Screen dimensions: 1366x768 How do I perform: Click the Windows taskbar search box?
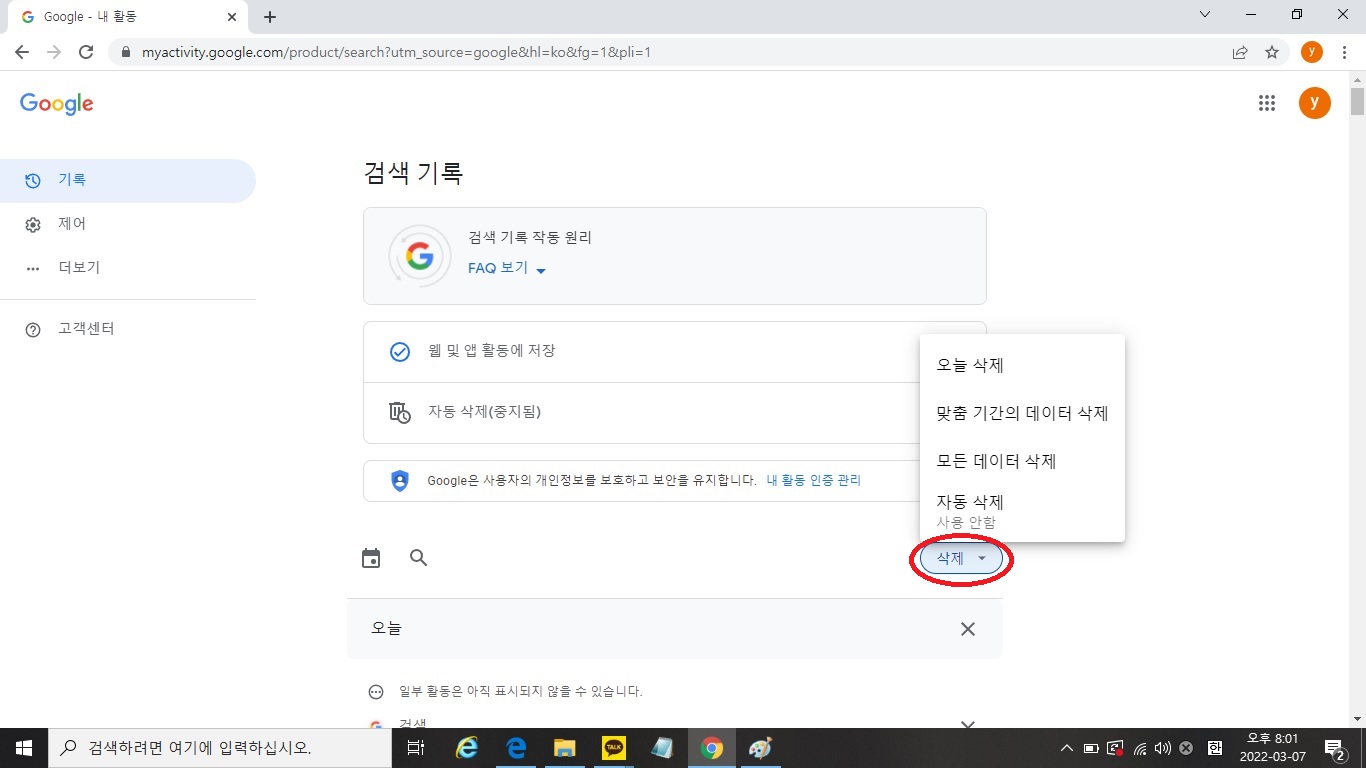[220, 748]
